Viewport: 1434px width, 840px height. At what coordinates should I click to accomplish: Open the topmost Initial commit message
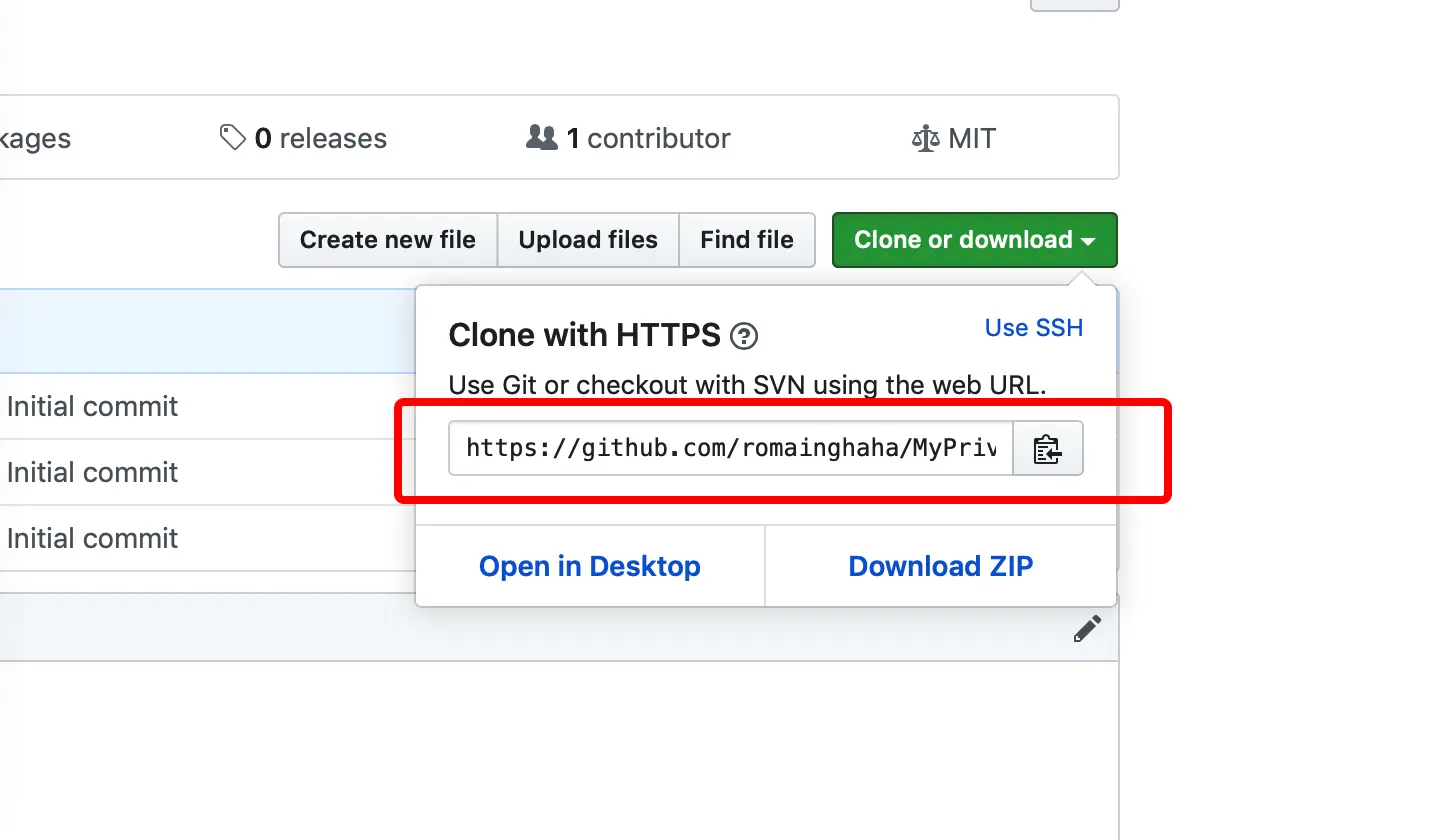coord(92,406)
